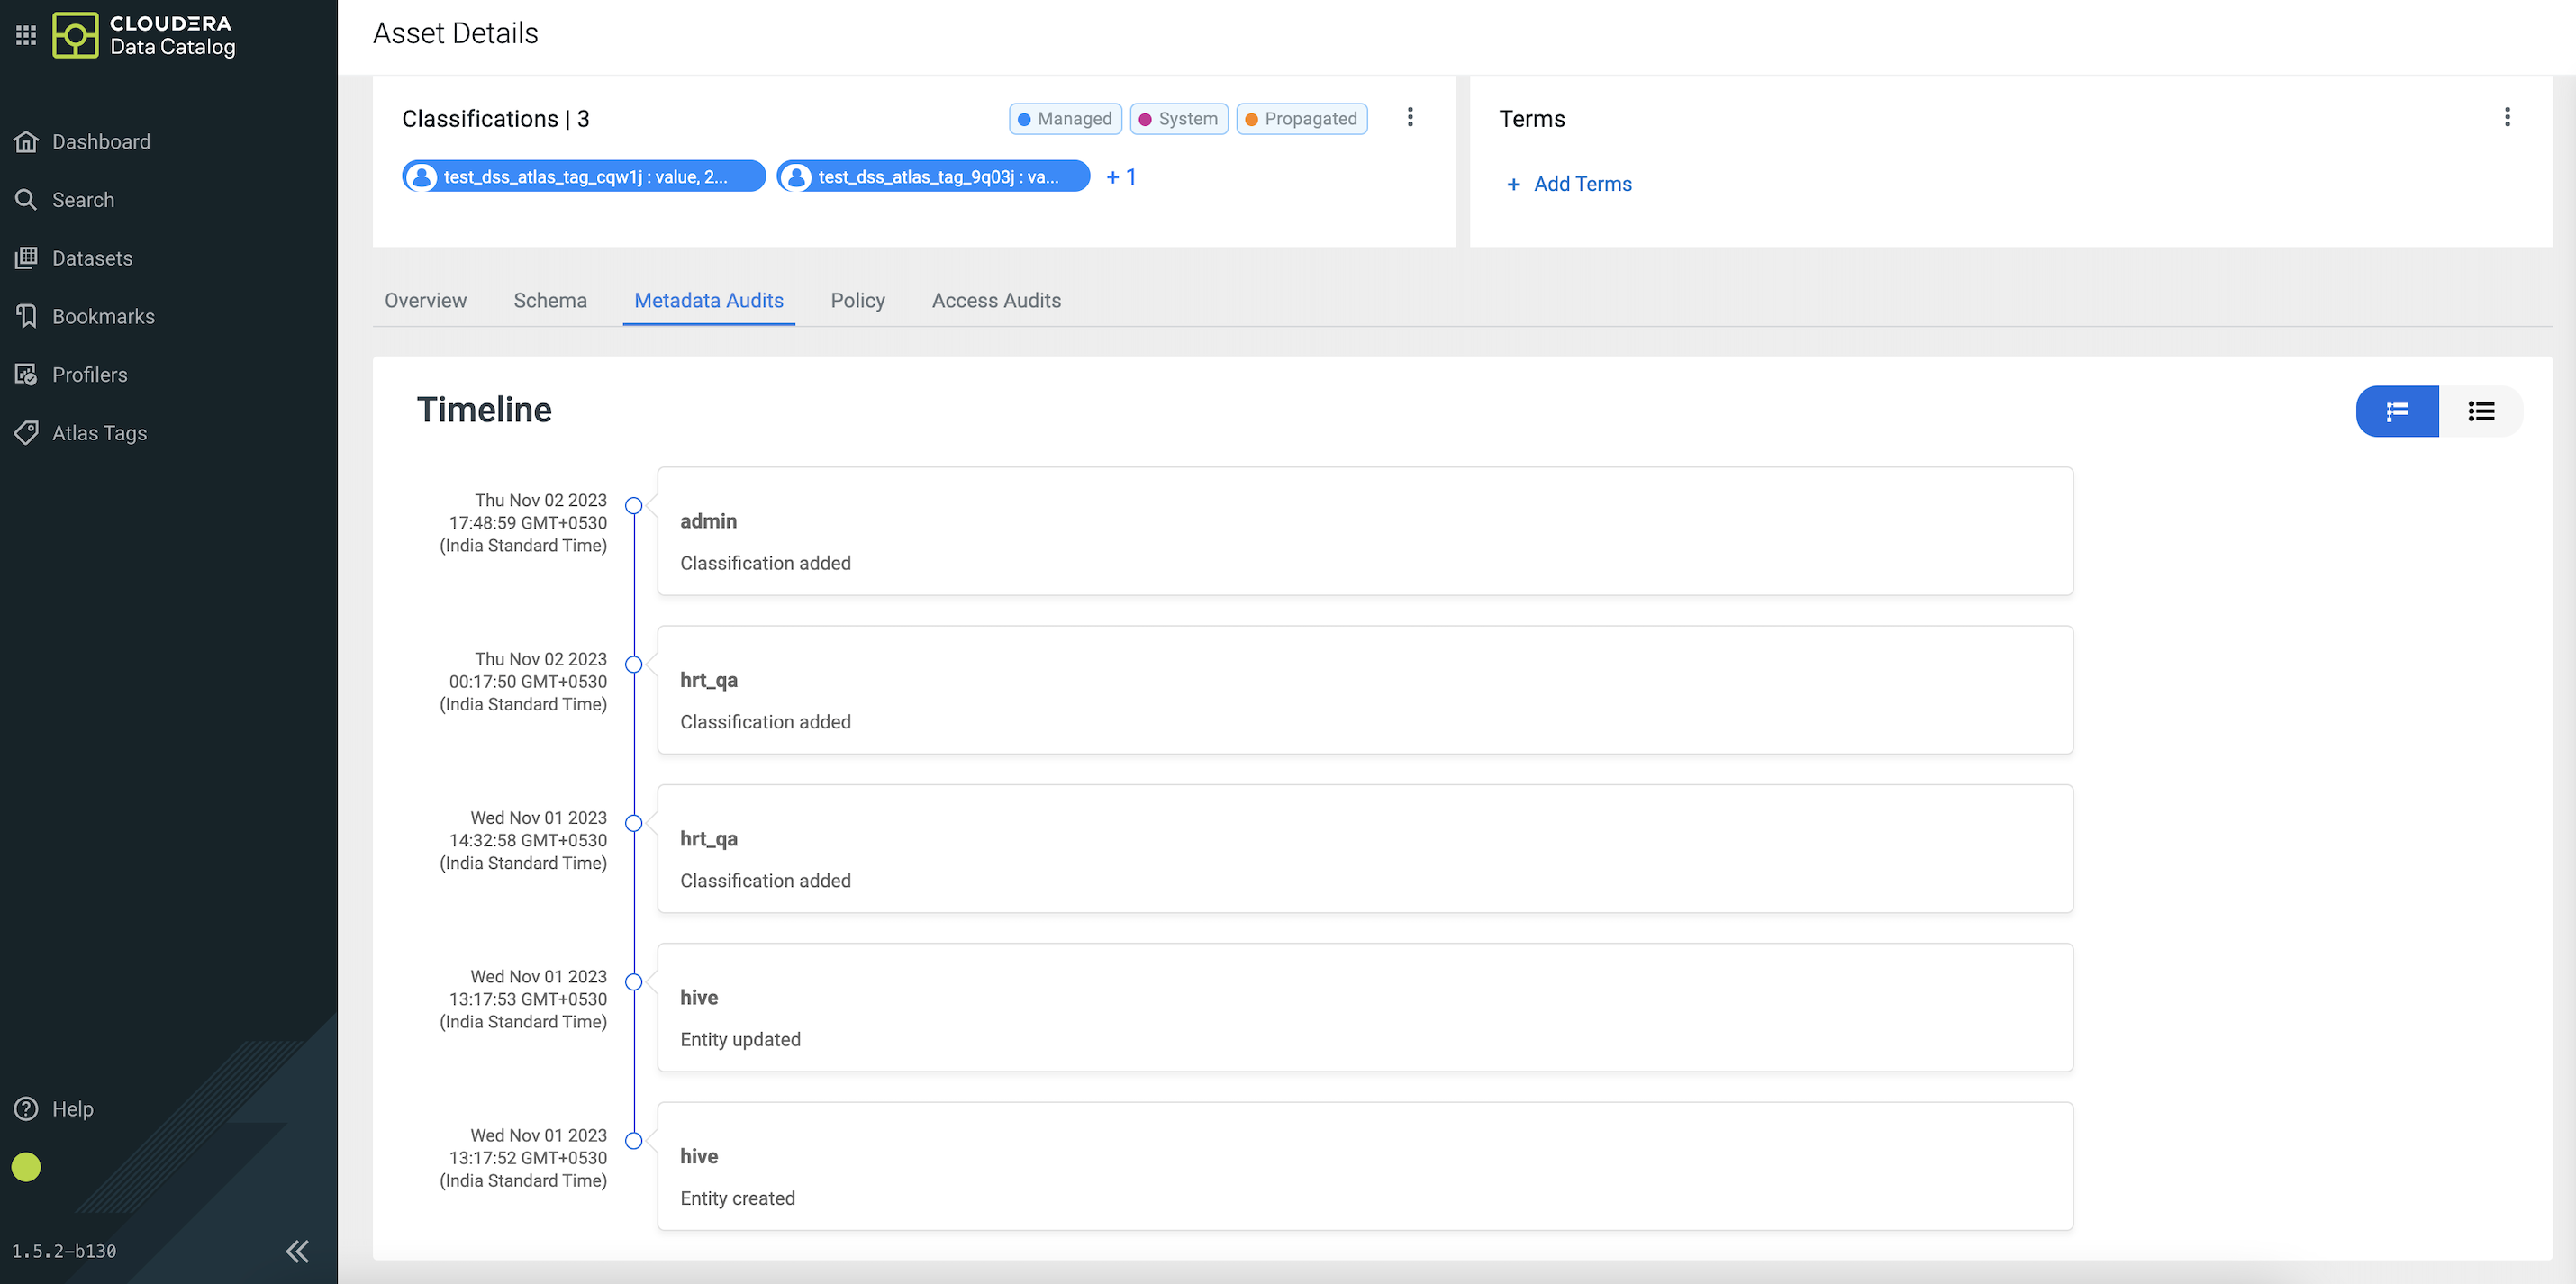Open Classifications three-dot menu
This screenshot has height=1284, width=2576.
(1410, 117)
